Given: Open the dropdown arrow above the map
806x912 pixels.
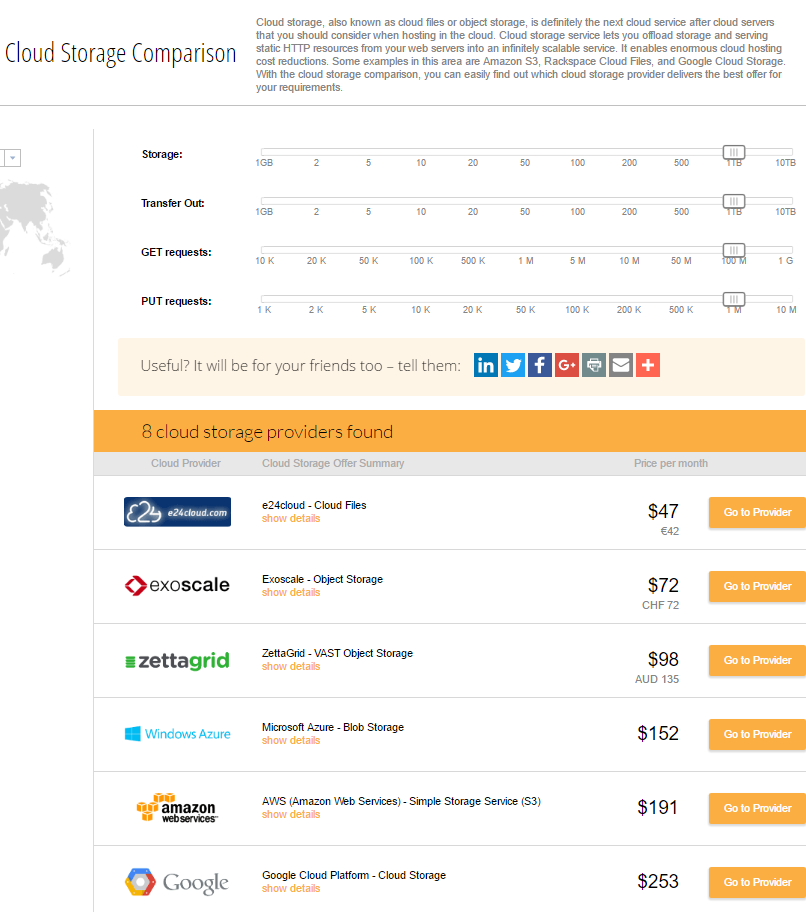Looking at the screenshot, I should 12,158.
